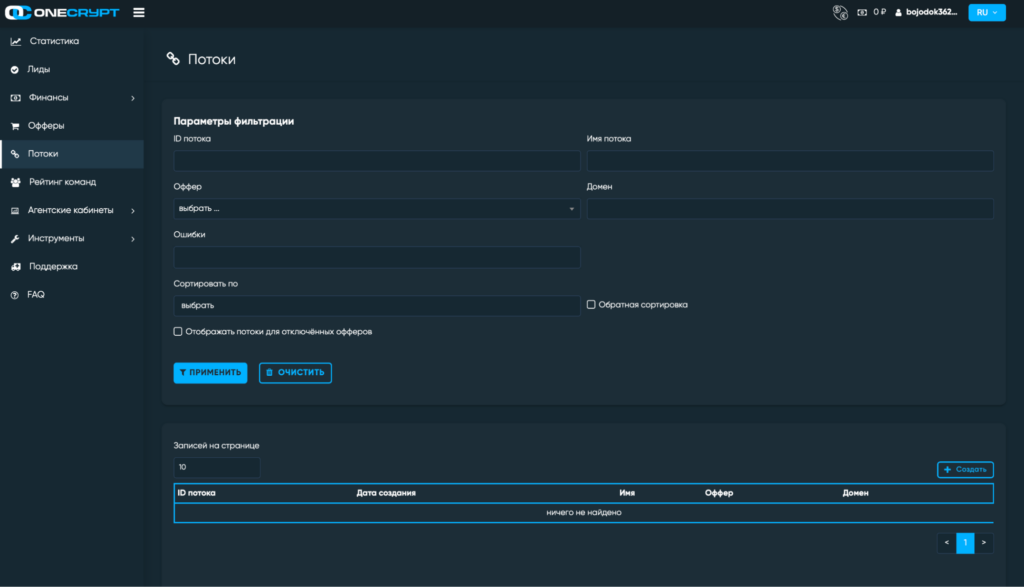Screen dimensions: 1024x587
Task: Click the Инструменты wrench icon
Action: click(x=15, y=239)
